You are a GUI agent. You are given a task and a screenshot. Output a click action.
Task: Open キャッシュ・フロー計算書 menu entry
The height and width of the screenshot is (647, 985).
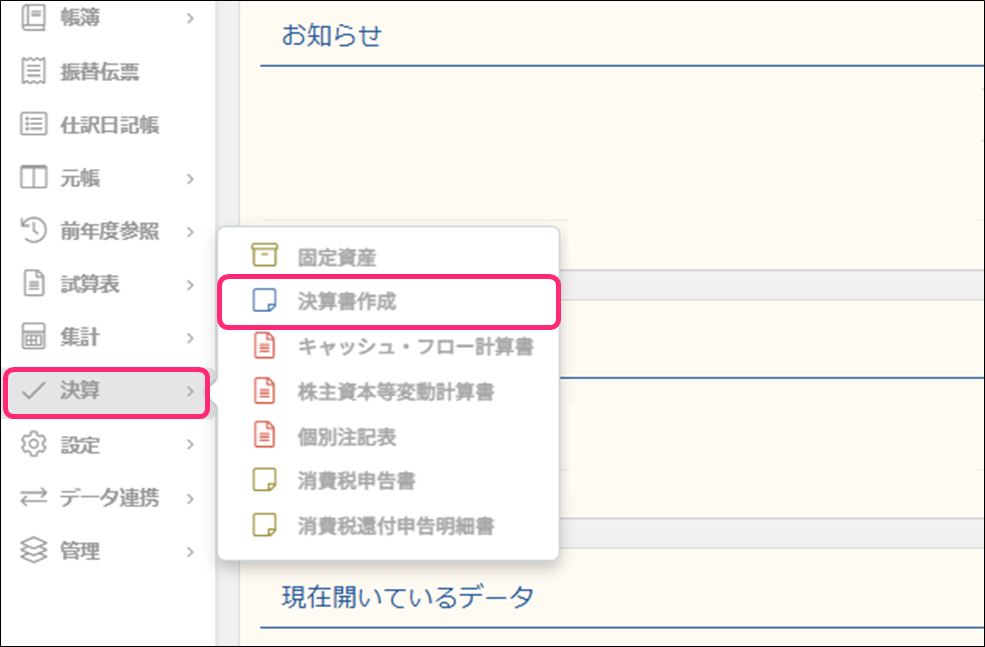414,347
